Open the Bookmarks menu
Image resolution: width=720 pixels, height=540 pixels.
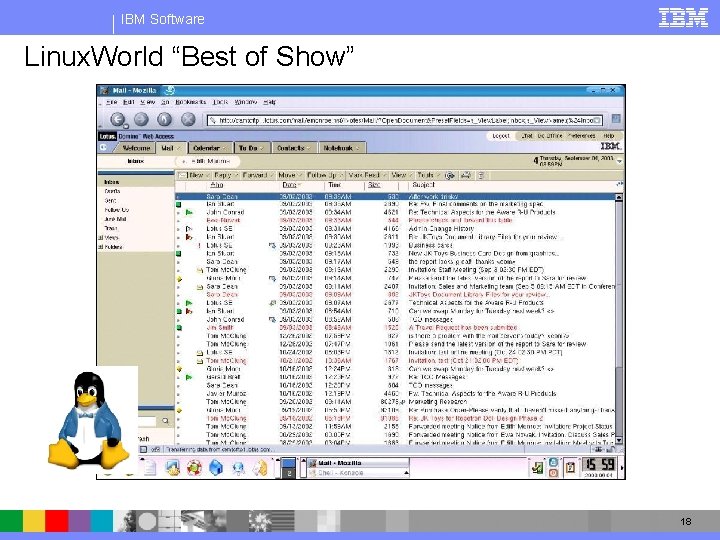[x=191, y=102]
